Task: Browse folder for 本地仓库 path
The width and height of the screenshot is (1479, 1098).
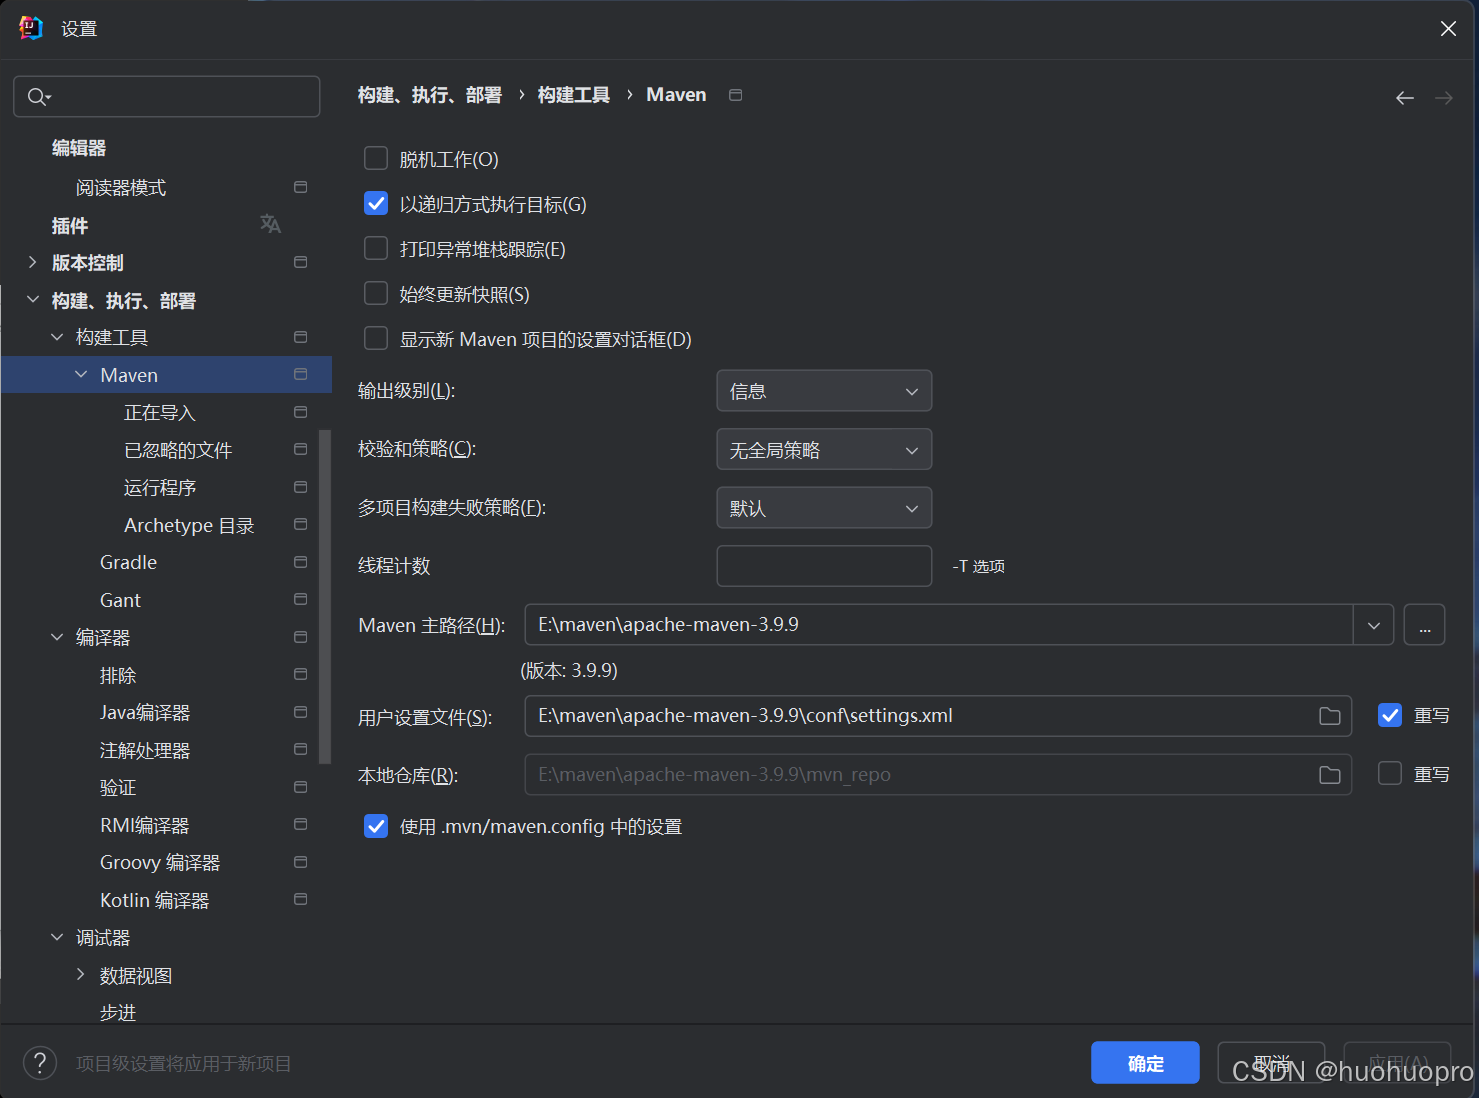Action: 1330,775
